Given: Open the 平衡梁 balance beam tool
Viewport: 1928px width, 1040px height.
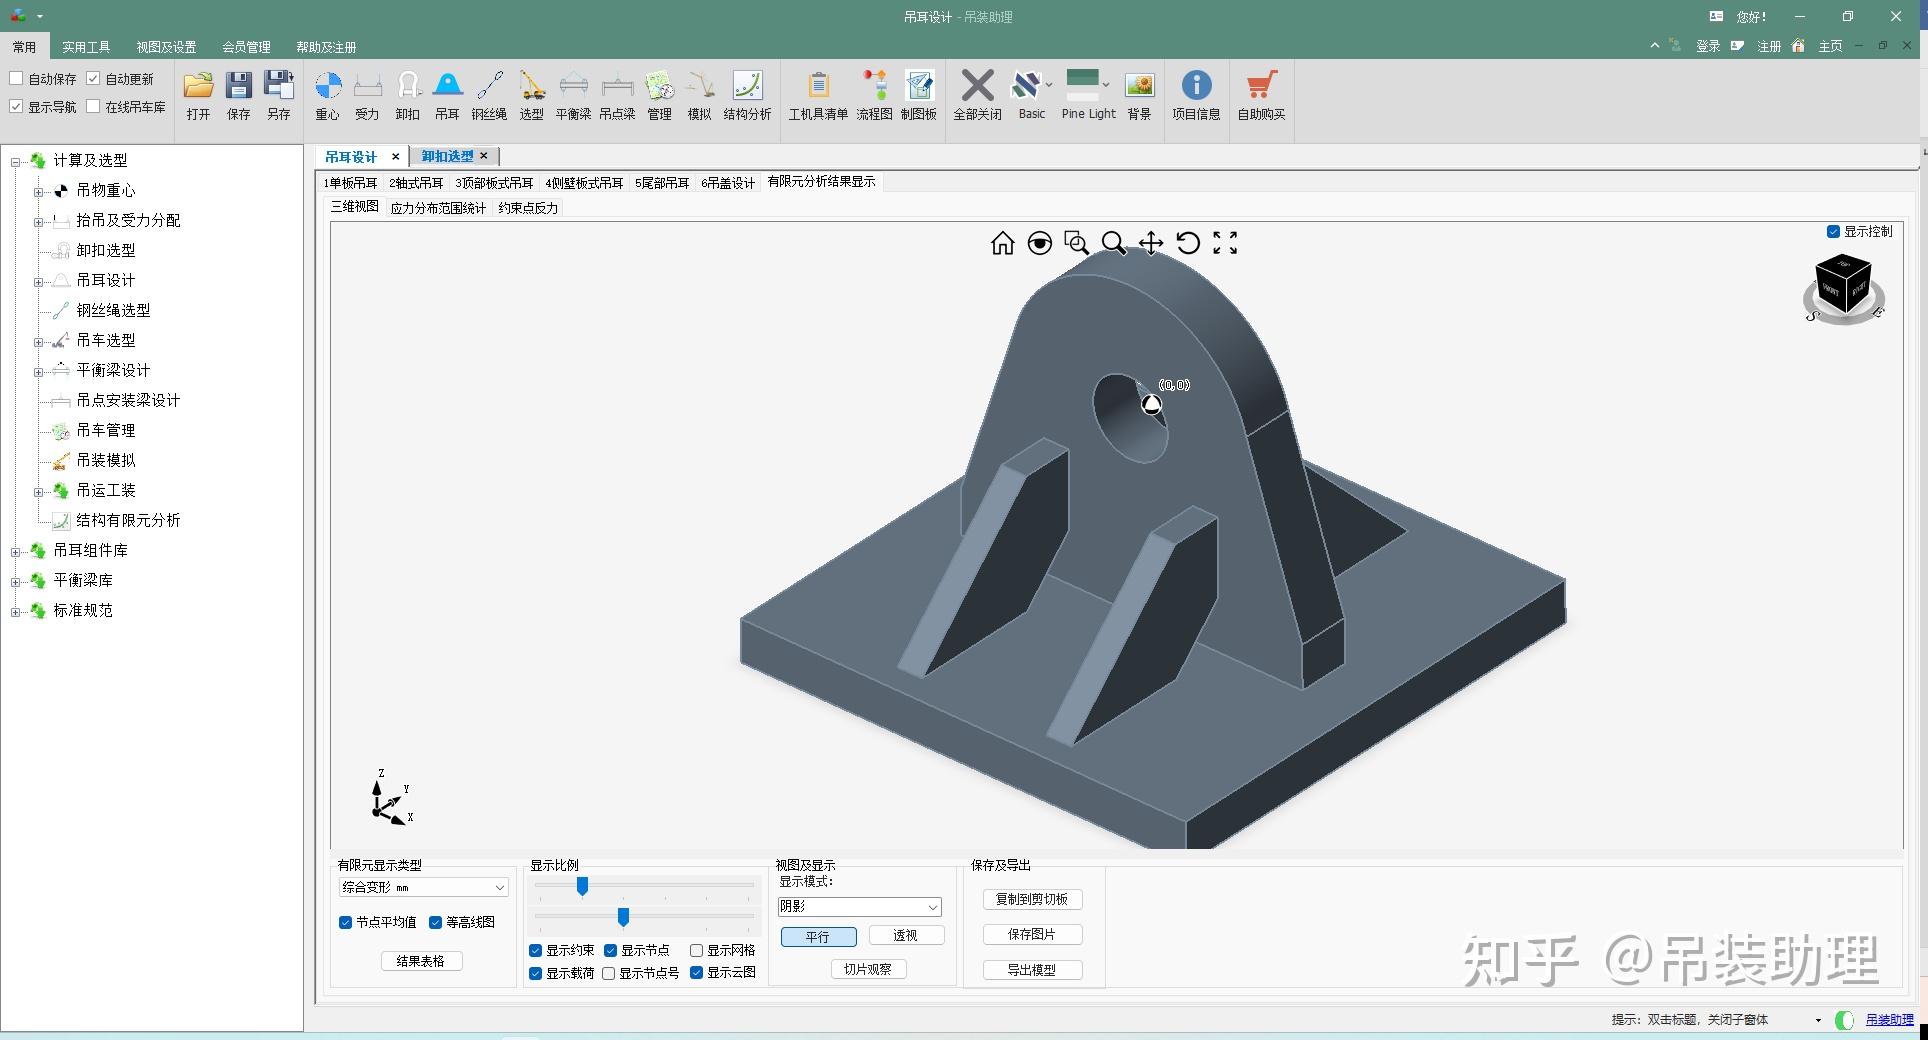Looking at the screenshot, I should point(573,96).
